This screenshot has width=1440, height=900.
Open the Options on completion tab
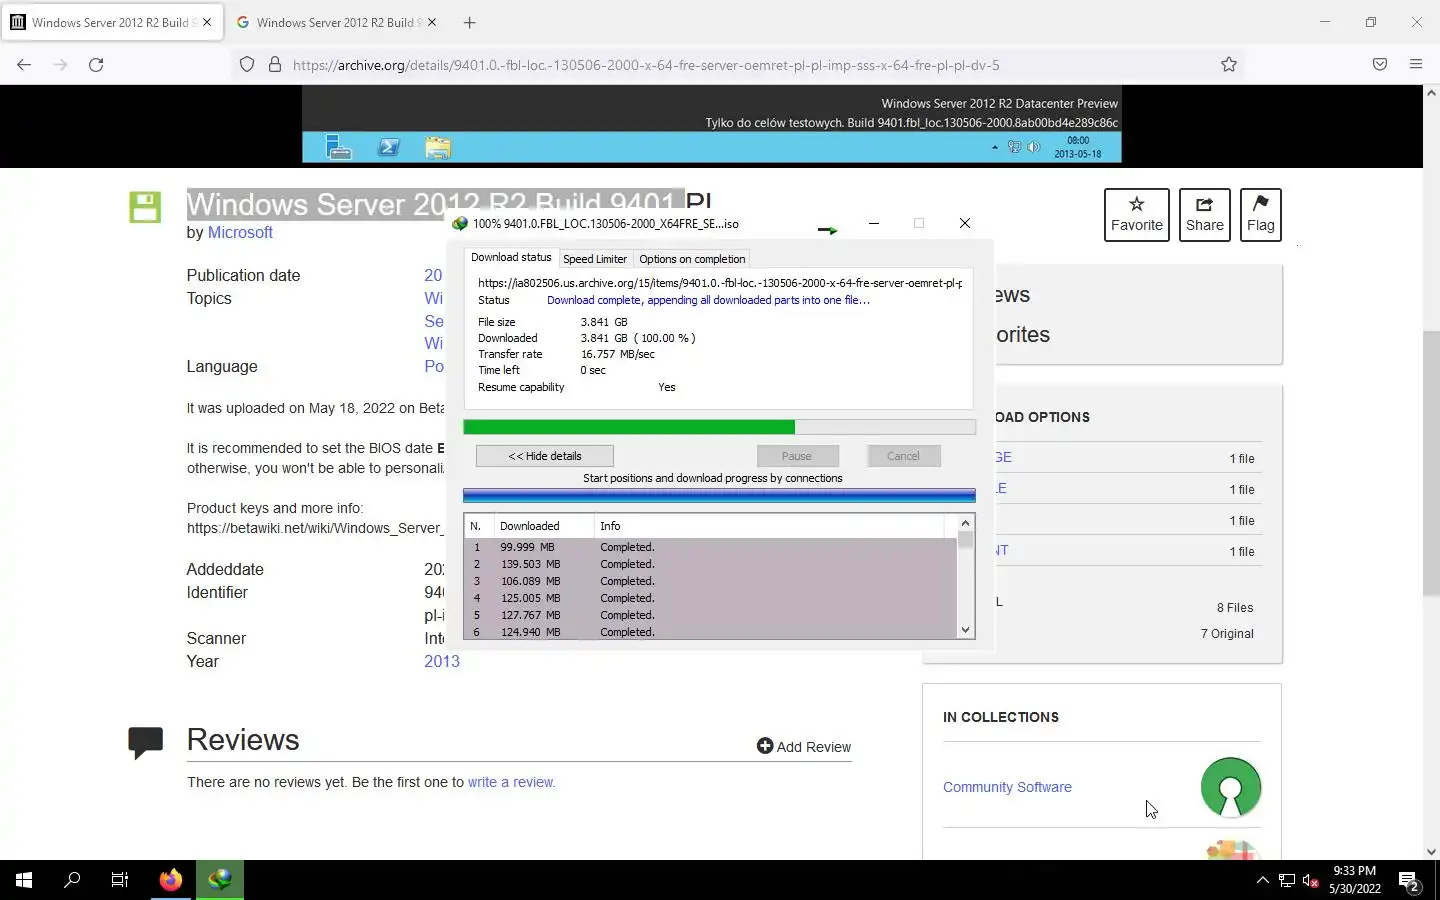[x=692, y=259]
